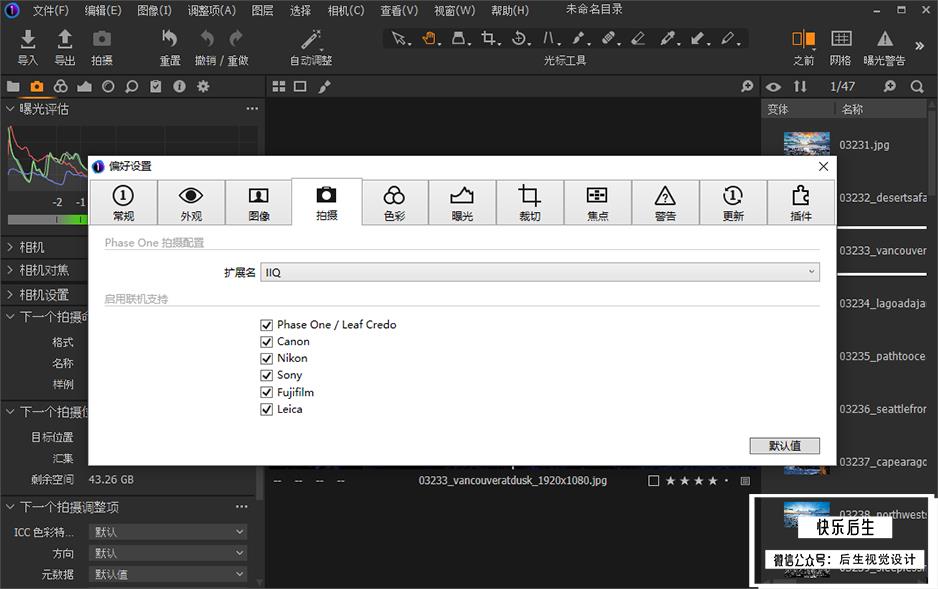Expand the toolbar overflow chevron
This screenshot has width=938, height=589.
(x=919, y=45)
